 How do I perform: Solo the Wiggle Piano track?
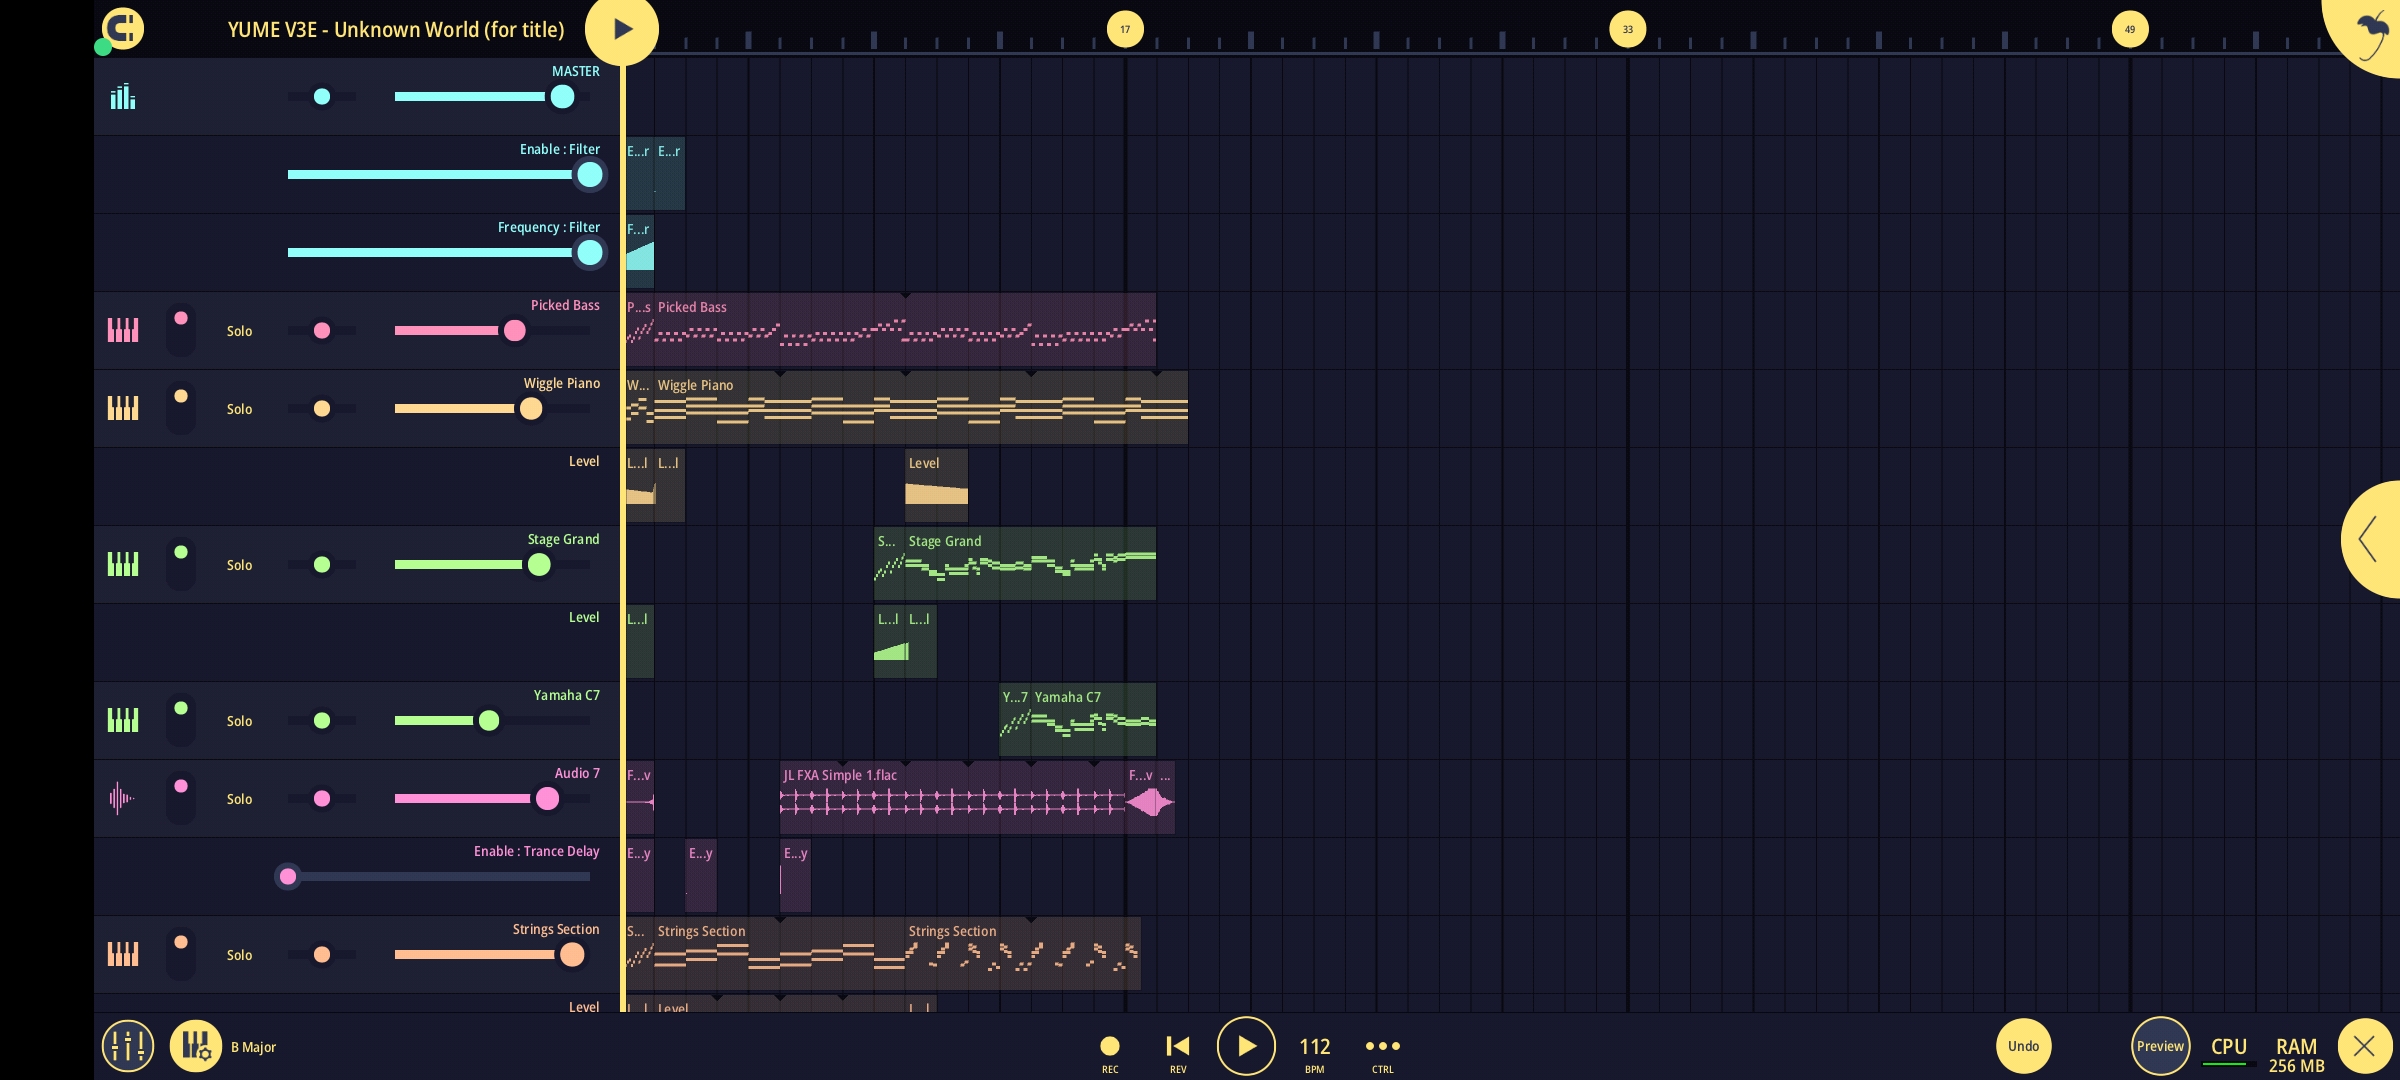point(239,409)
